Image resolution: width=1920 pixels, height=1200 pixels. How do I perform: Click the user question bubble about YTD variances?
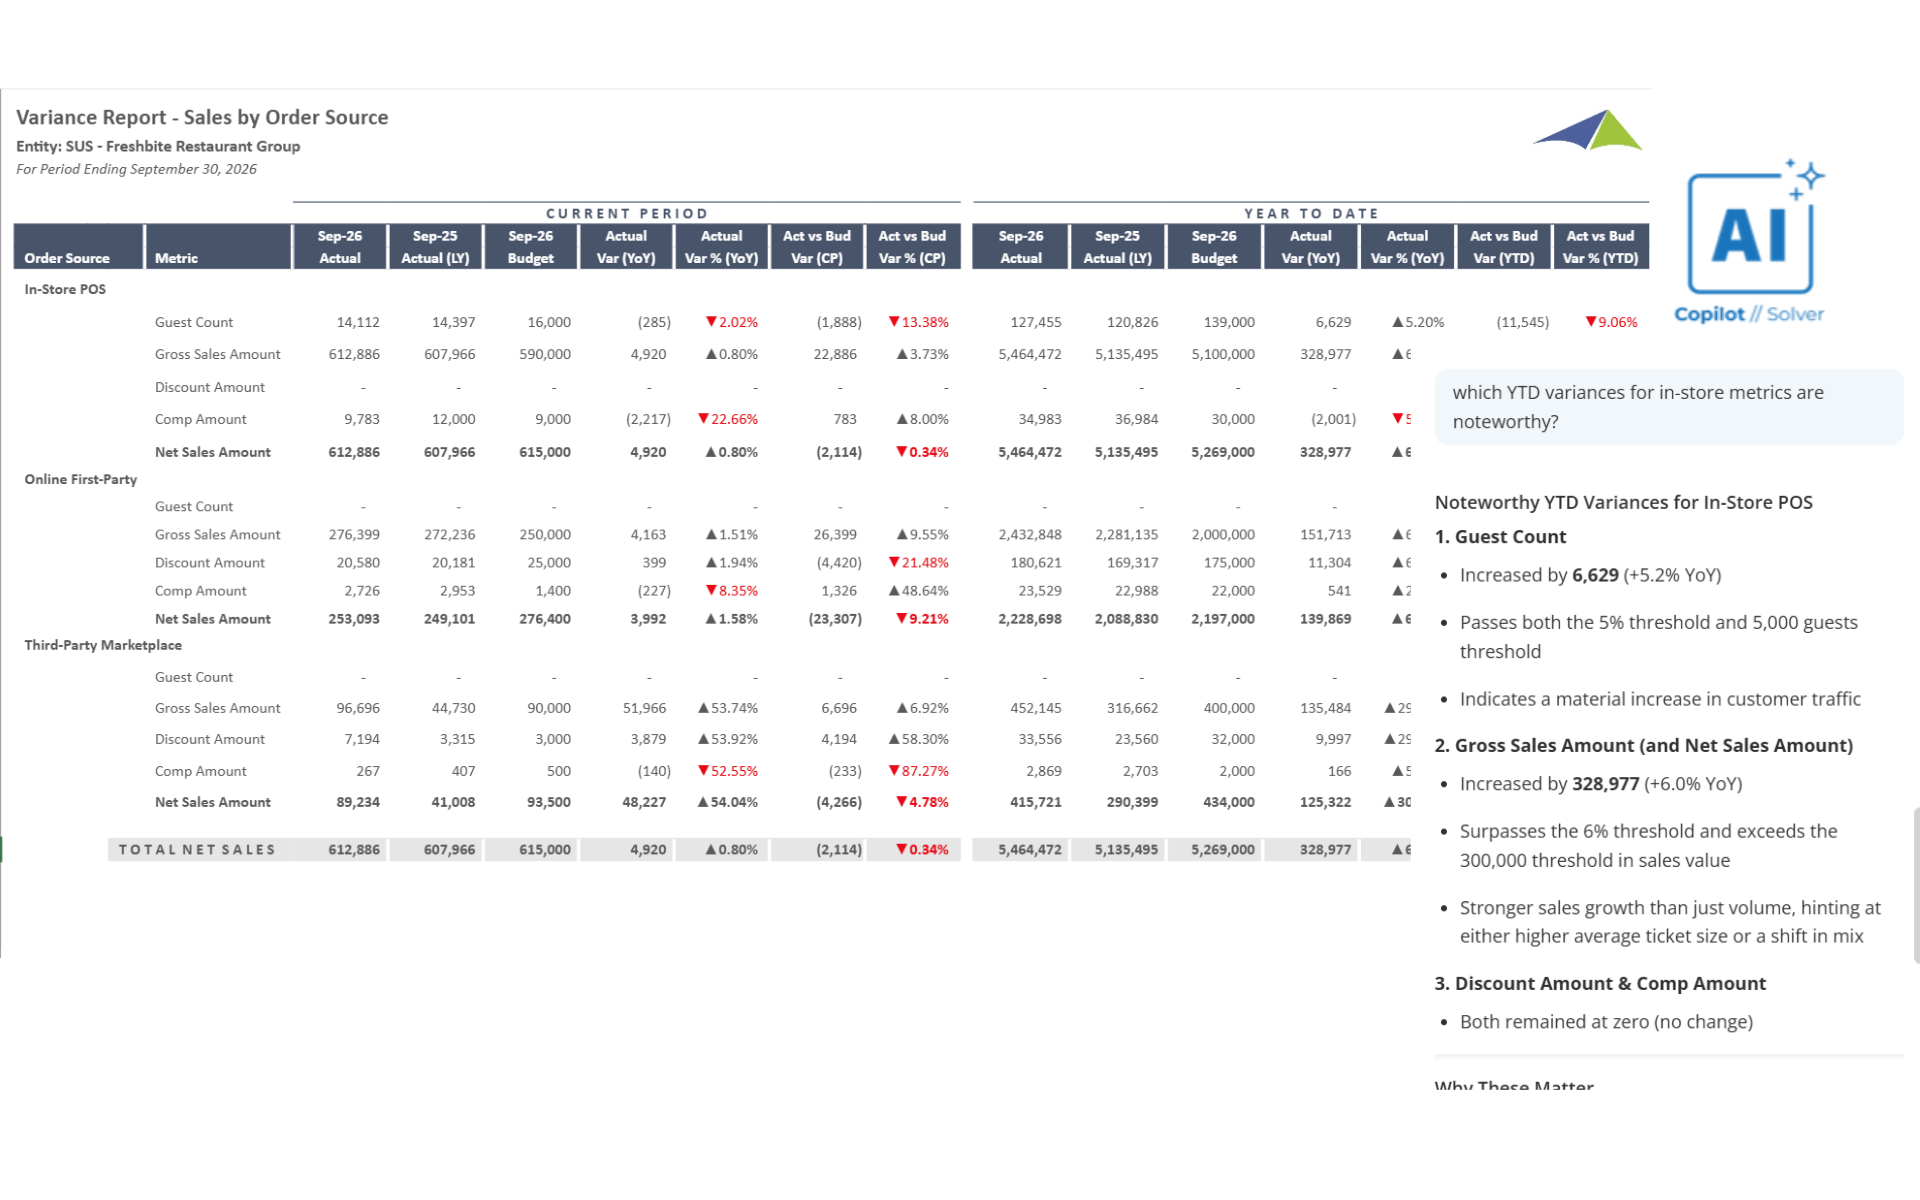click(x=1667, y=407)
